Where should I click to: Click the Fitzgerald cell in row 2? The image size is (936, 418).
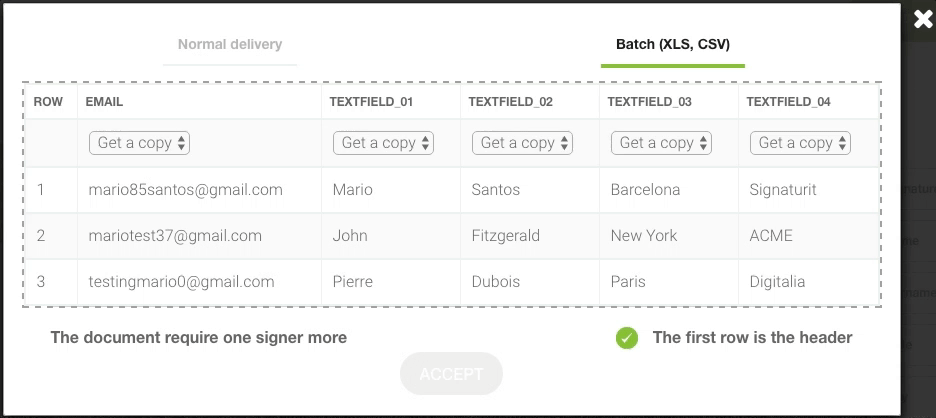[529, 236]
